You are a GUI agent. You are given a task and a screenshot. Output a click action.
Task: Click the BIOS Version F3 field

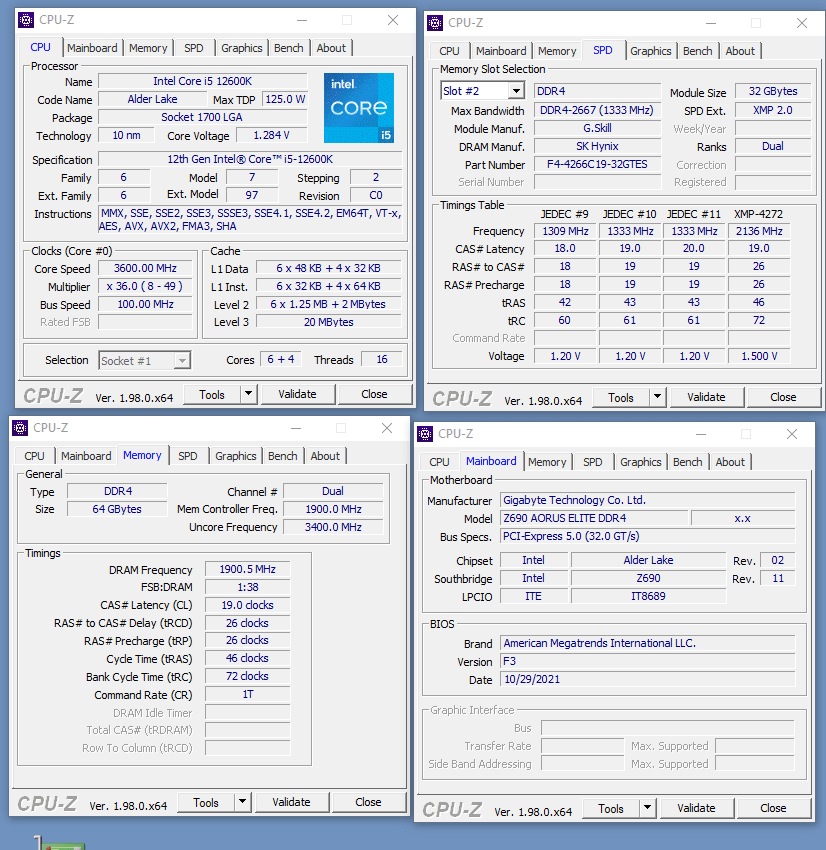point(648,661)
